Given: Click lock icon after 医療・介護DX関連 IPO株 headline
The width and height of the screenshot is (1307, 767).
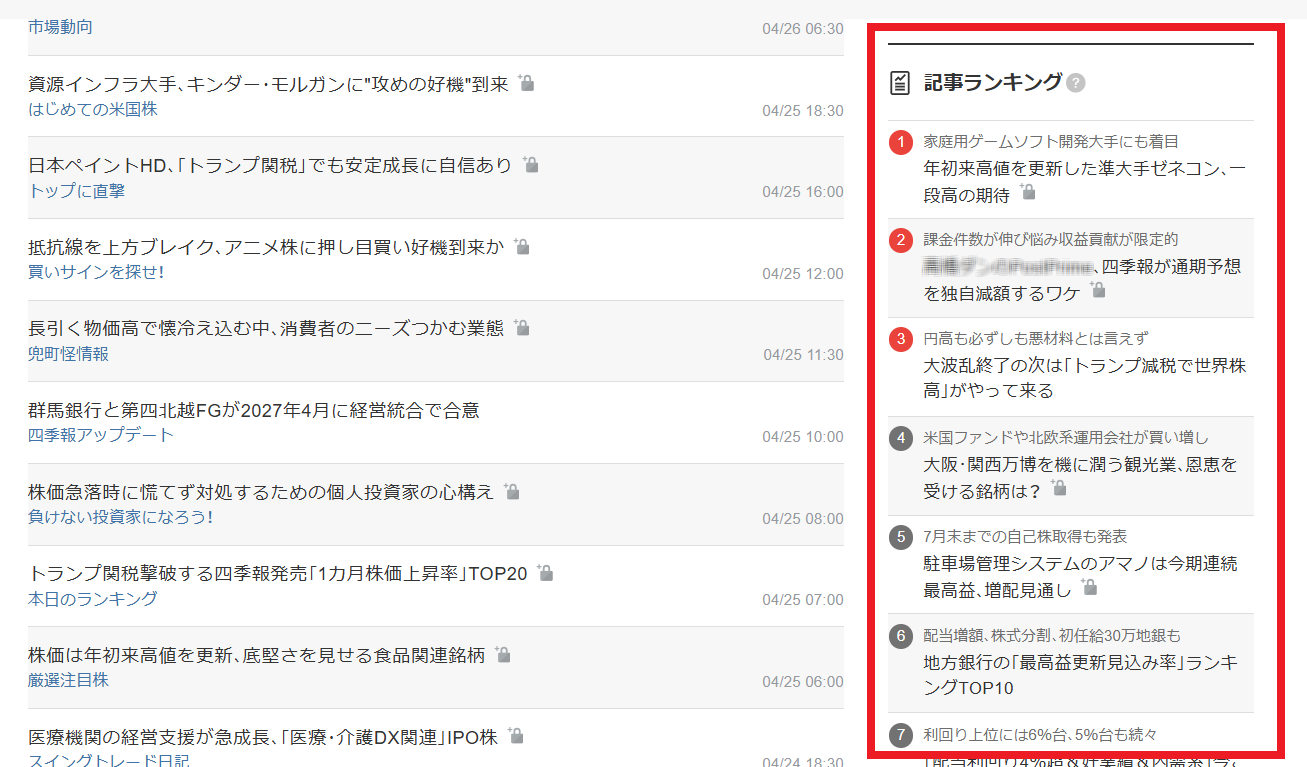Looking at the screenshot, I should pos(515,736).
